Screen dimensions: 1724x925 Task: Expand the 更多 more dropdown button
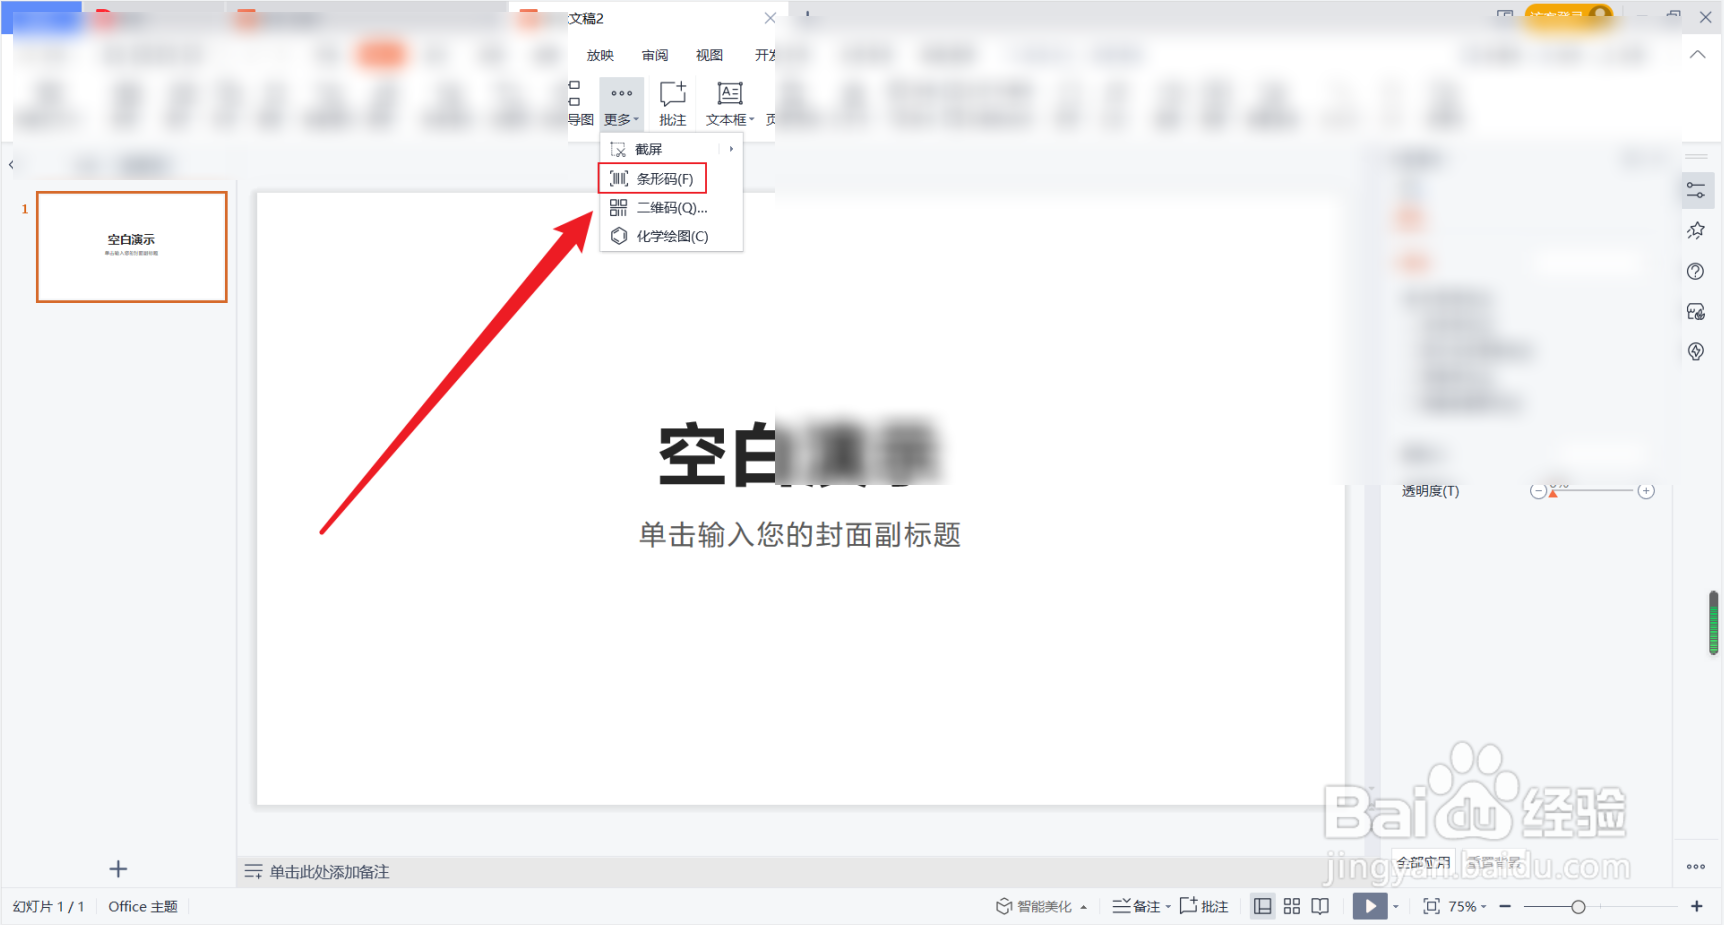click(x=621, y=104)
